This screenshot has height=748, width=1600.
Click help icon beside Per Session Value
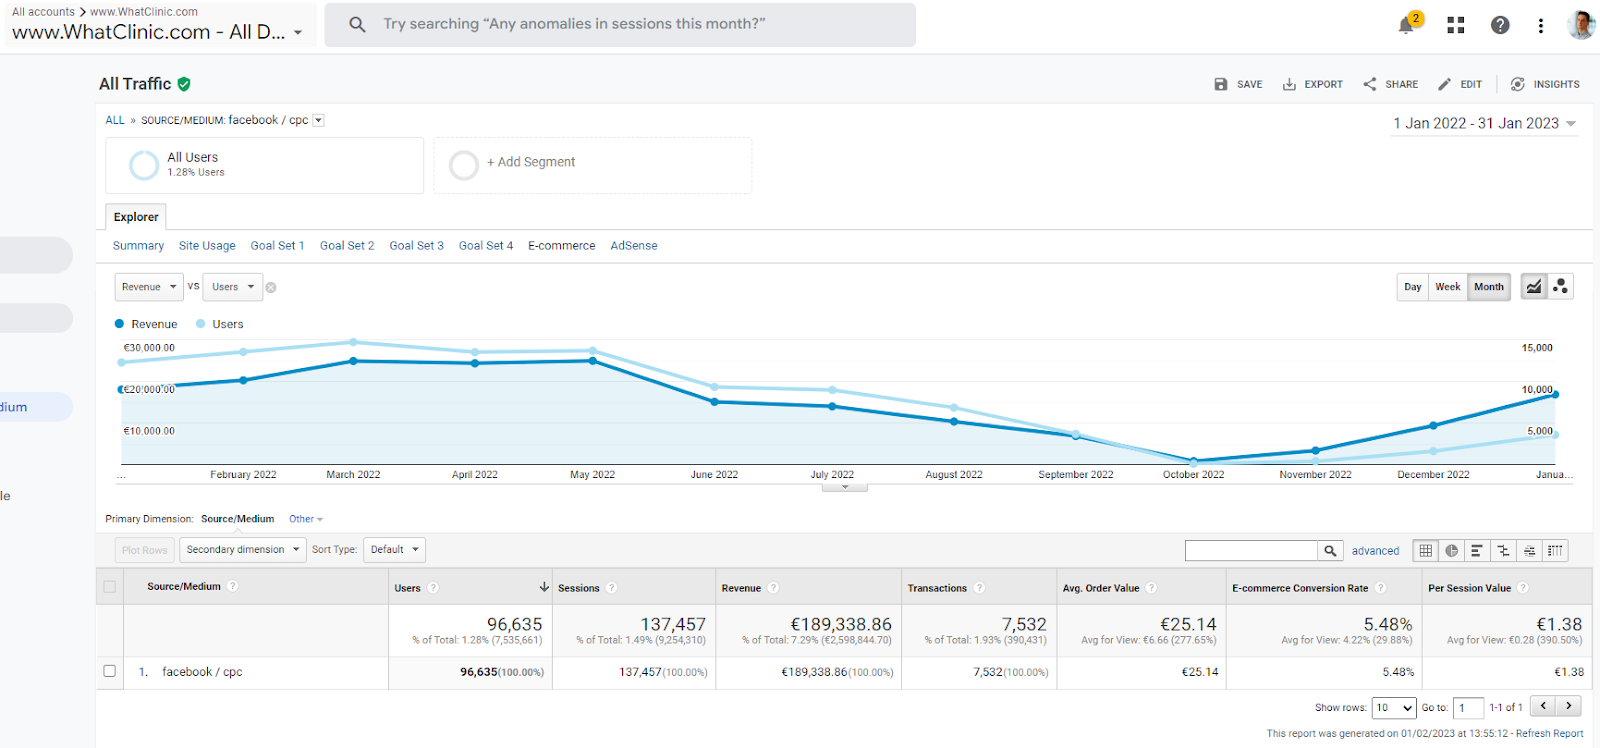tap(1523, 588)
